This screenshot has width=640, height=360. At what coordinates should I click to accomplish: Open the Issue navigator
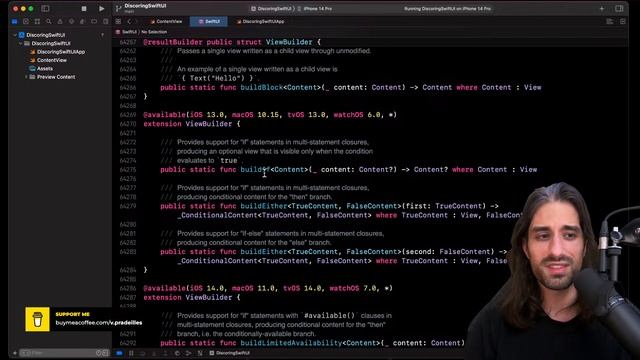(60, 21)
